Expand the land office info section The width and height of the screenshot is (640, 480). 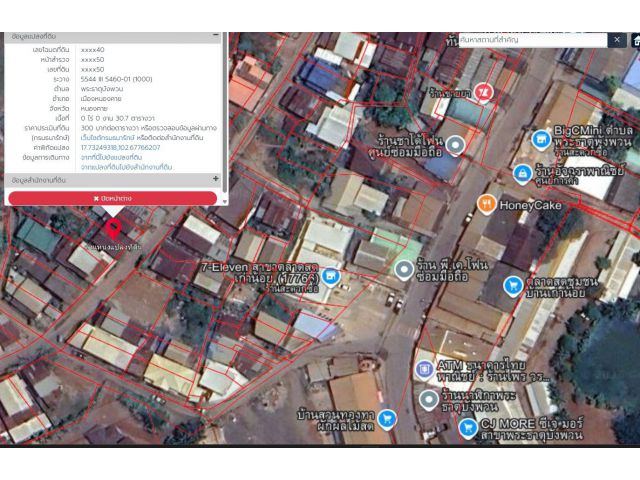click(x=216, y=179)
